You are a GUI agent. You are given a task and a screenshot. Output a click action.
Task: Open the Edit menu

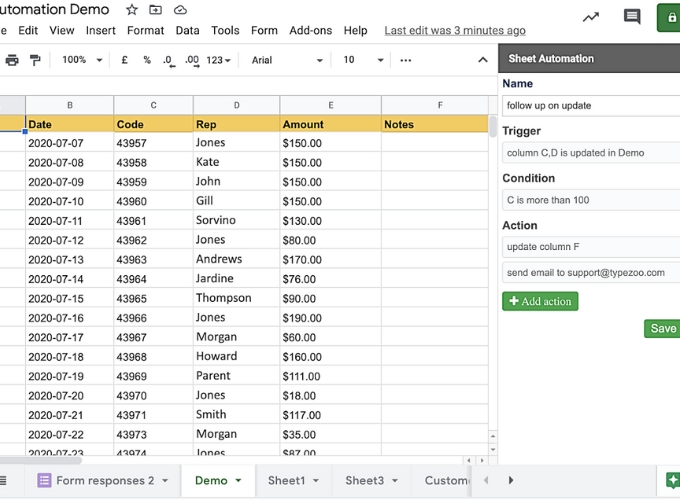point(28,30)
